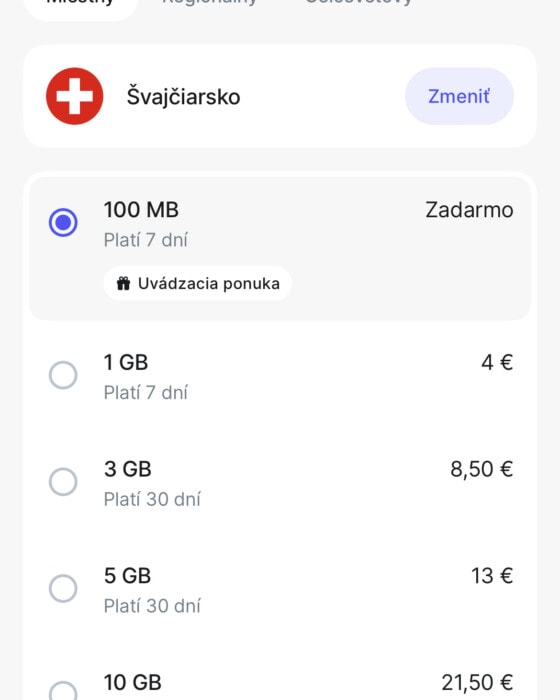Select the 1 GB plan radio button
The image size is (560, 700).
63,375
